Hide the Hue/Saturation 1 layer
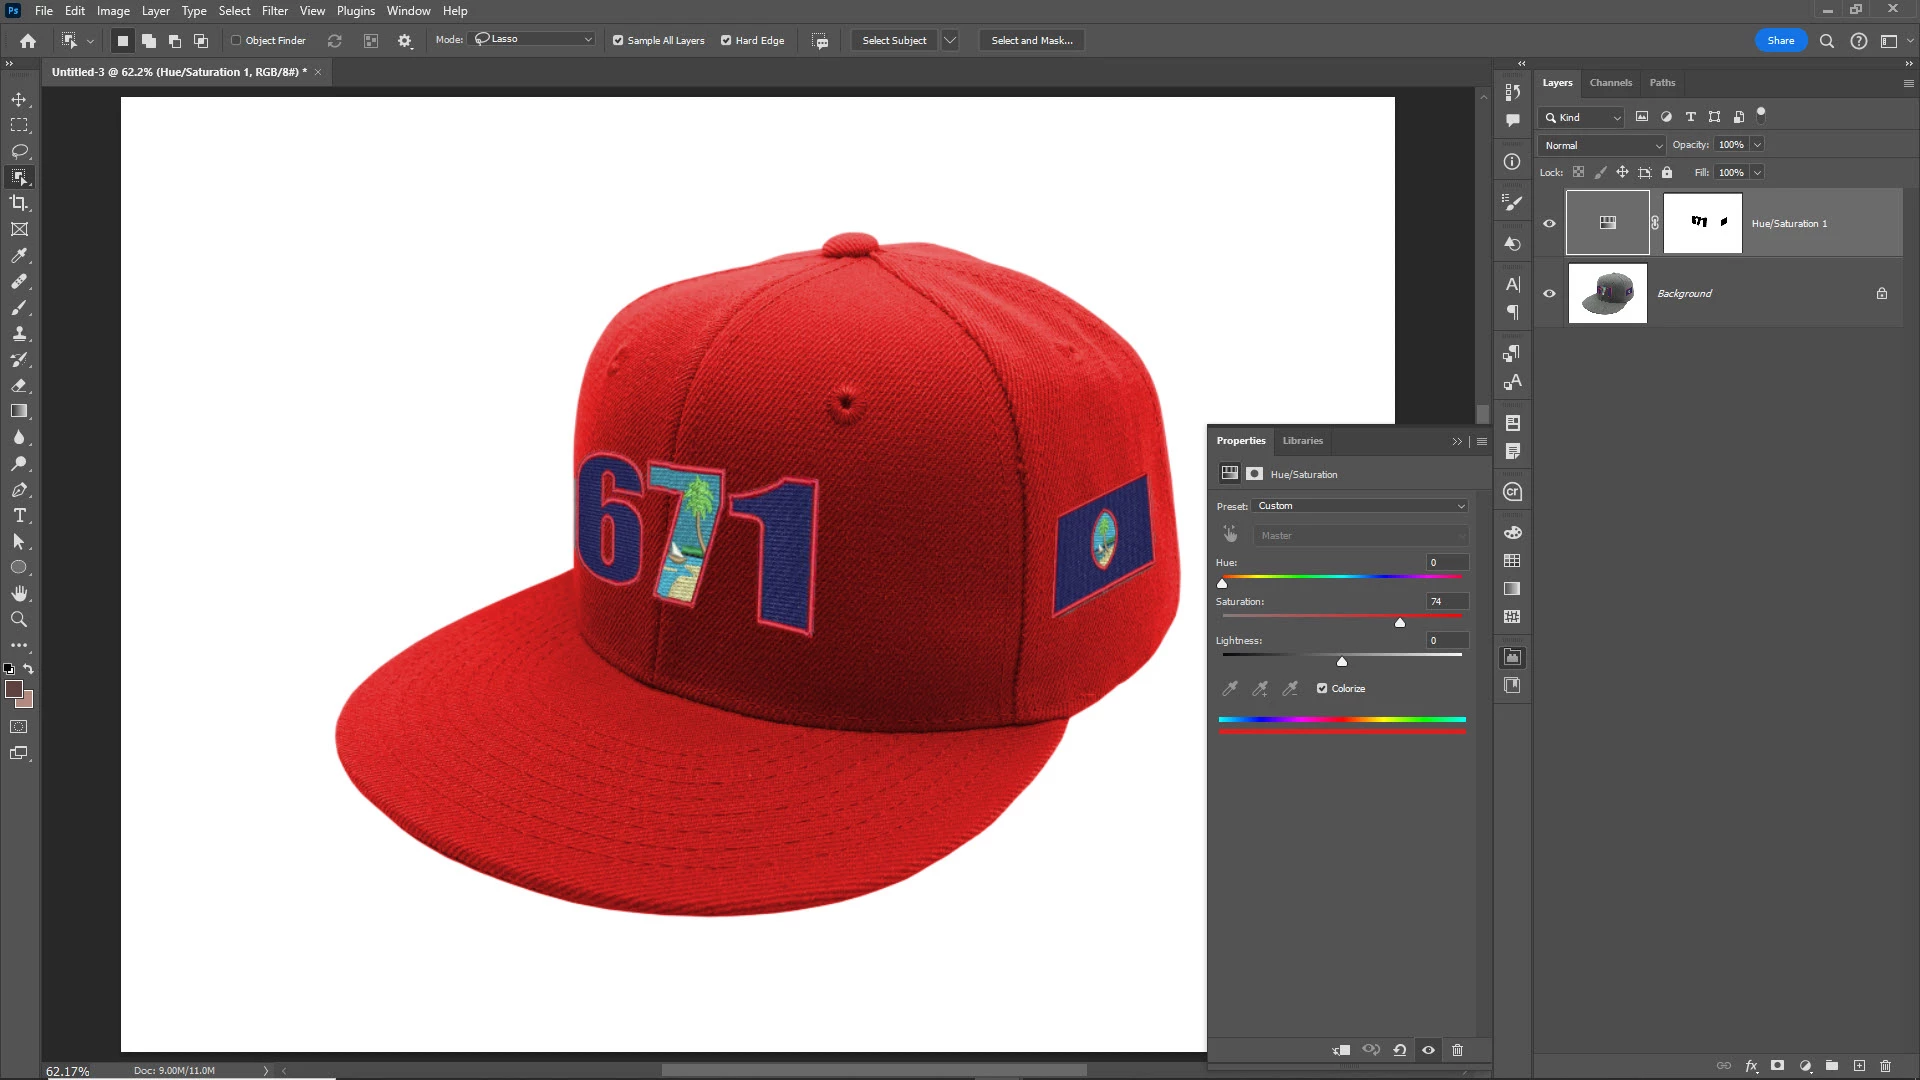 [1549, 224]
